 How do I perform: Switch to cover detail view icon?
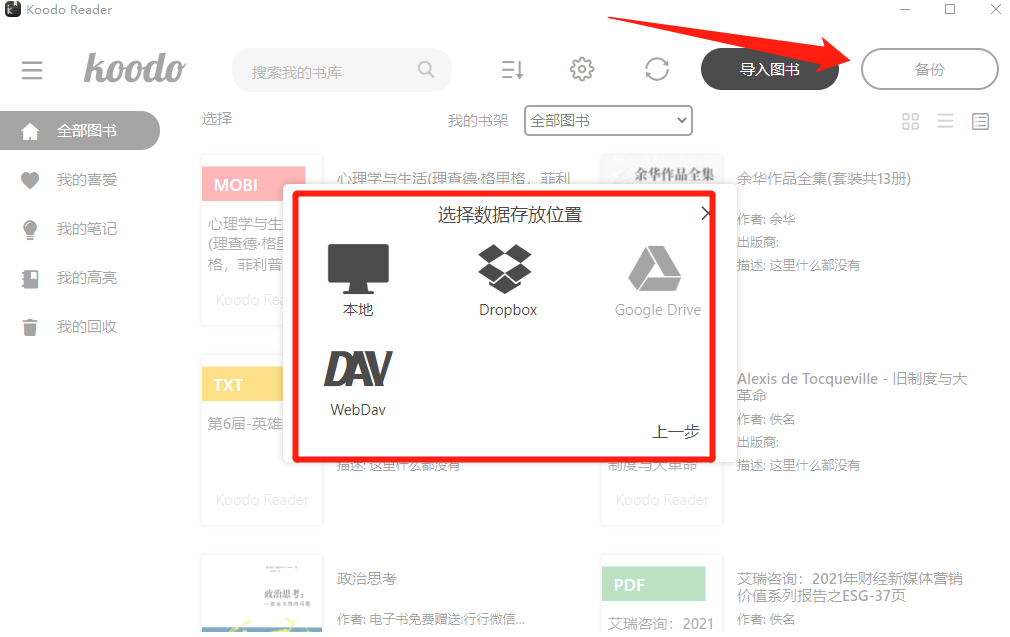pyautogui.click(x=980, y=121)
